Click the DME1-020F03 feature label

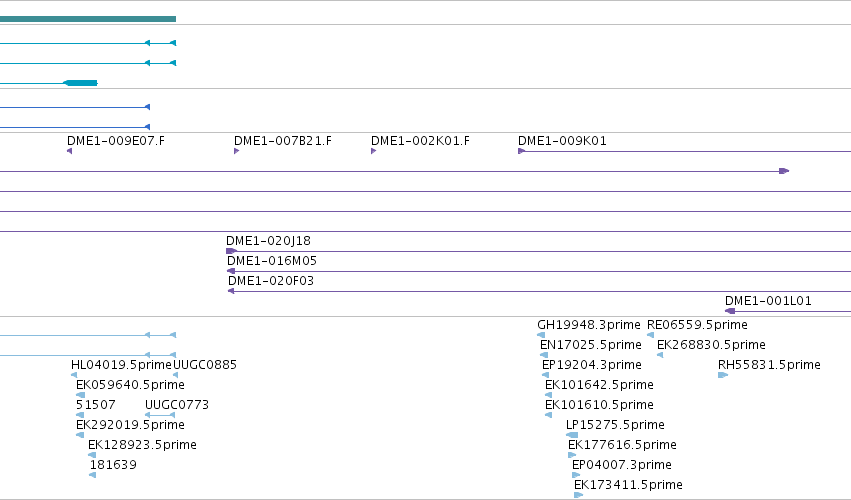point(271,281)
